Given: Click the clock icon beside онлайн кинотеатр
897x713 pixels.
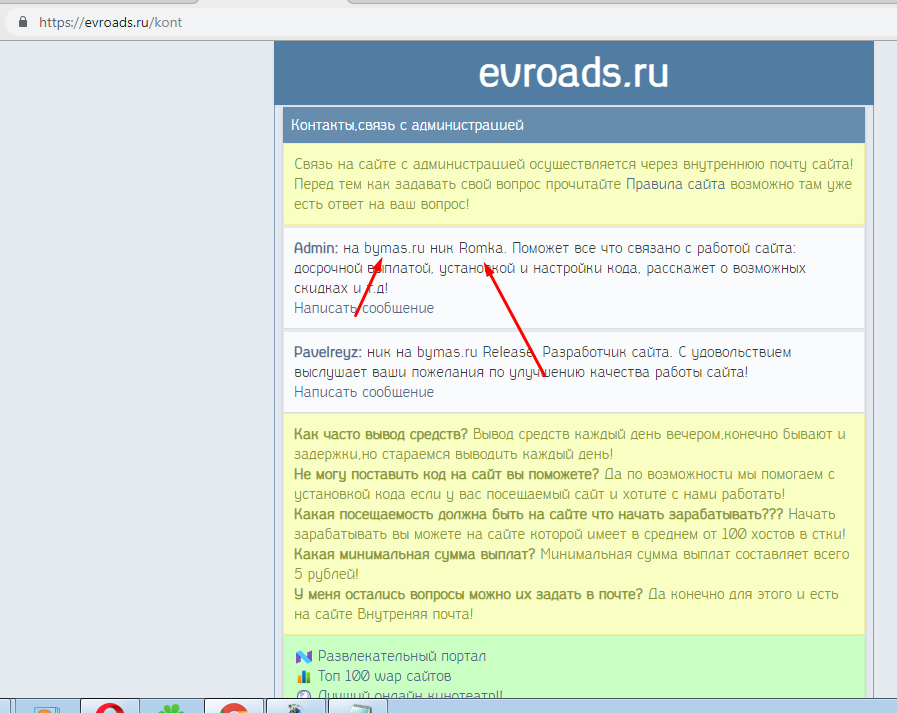Looking at the screenshot, I should coord(304,695).
